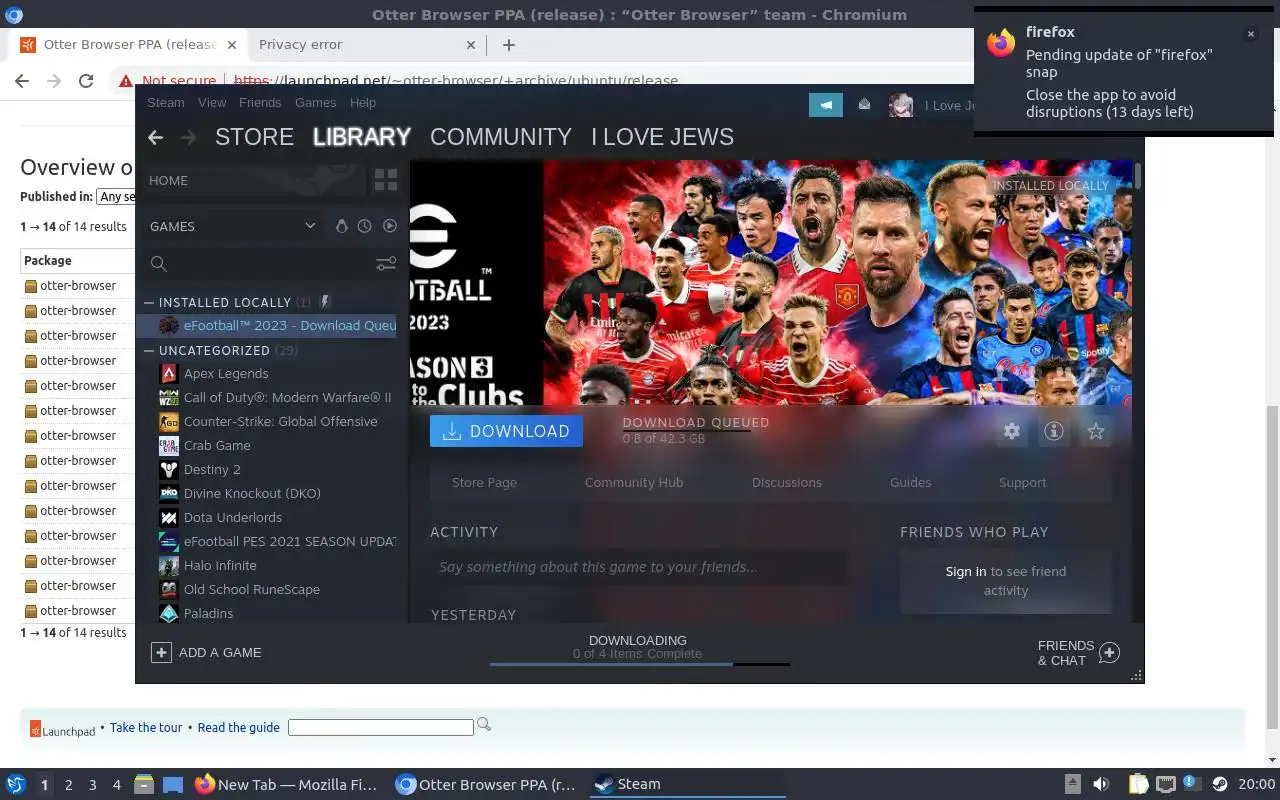1280x800 pixels.
Task: Click dynamic collection lightning icon
Action: click(325, 301)
